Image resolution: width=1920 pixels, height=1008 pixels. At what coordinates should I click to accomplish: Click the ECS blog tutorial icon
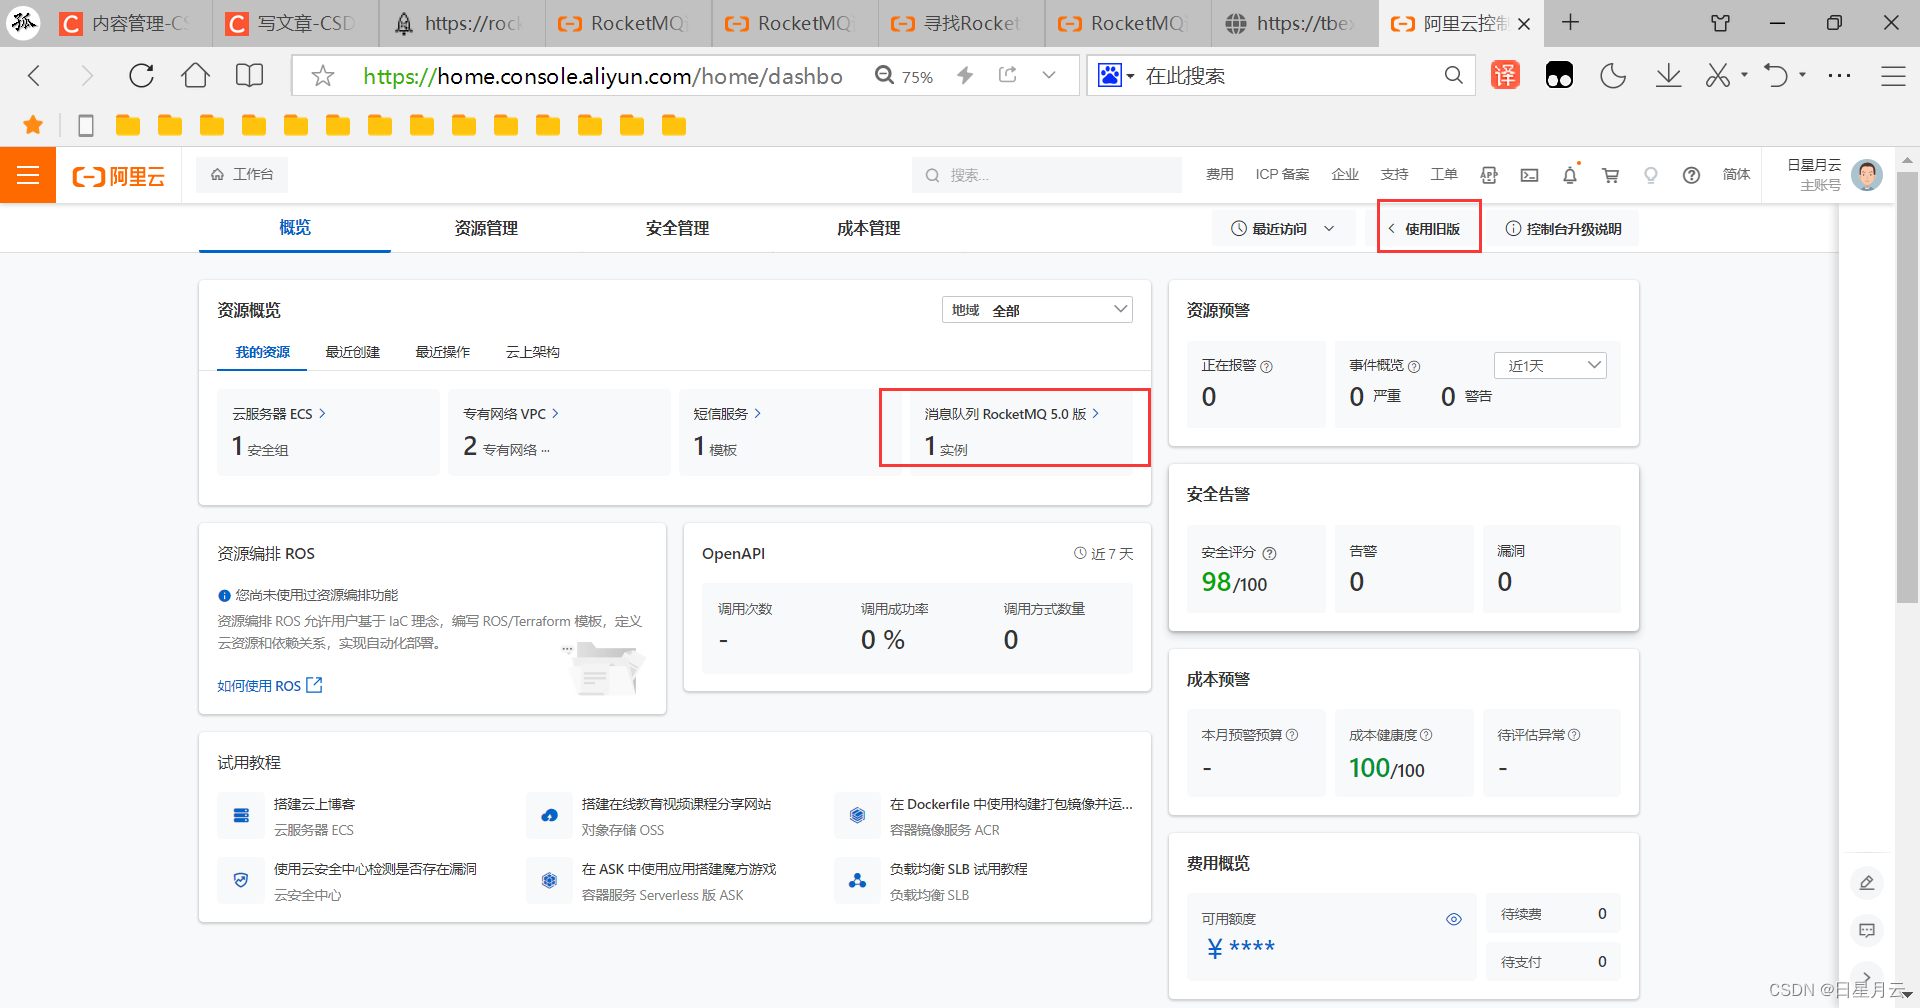tap(241, 815)
